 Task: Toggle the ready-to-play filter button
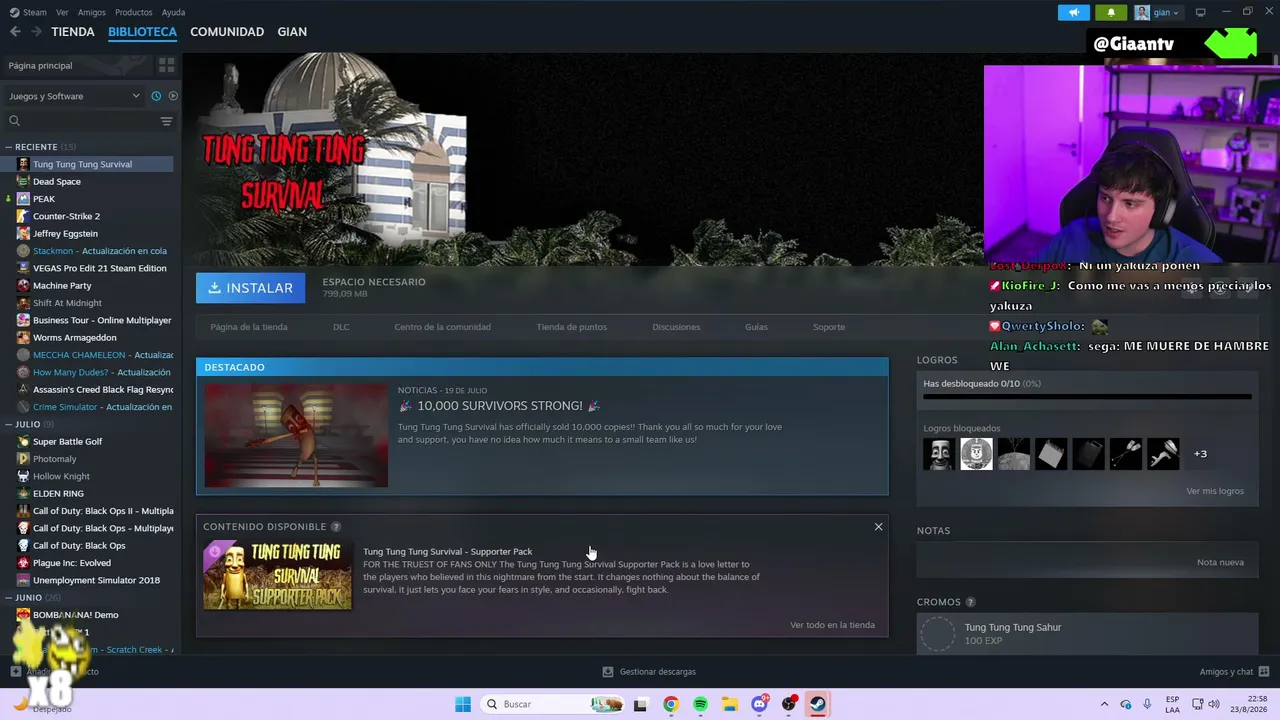[173, 96]
